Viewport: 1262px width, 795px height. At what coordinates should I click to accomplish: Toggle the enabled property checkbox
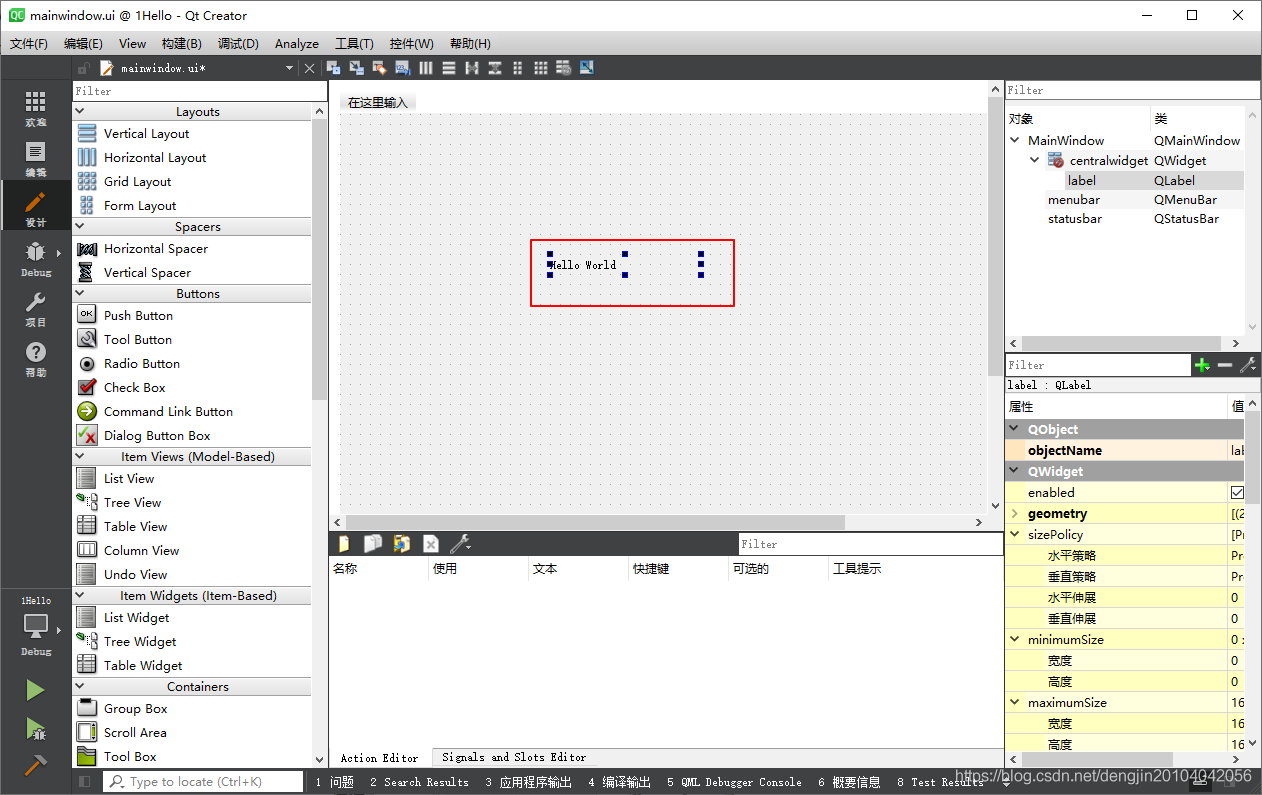click(1238, 492)
